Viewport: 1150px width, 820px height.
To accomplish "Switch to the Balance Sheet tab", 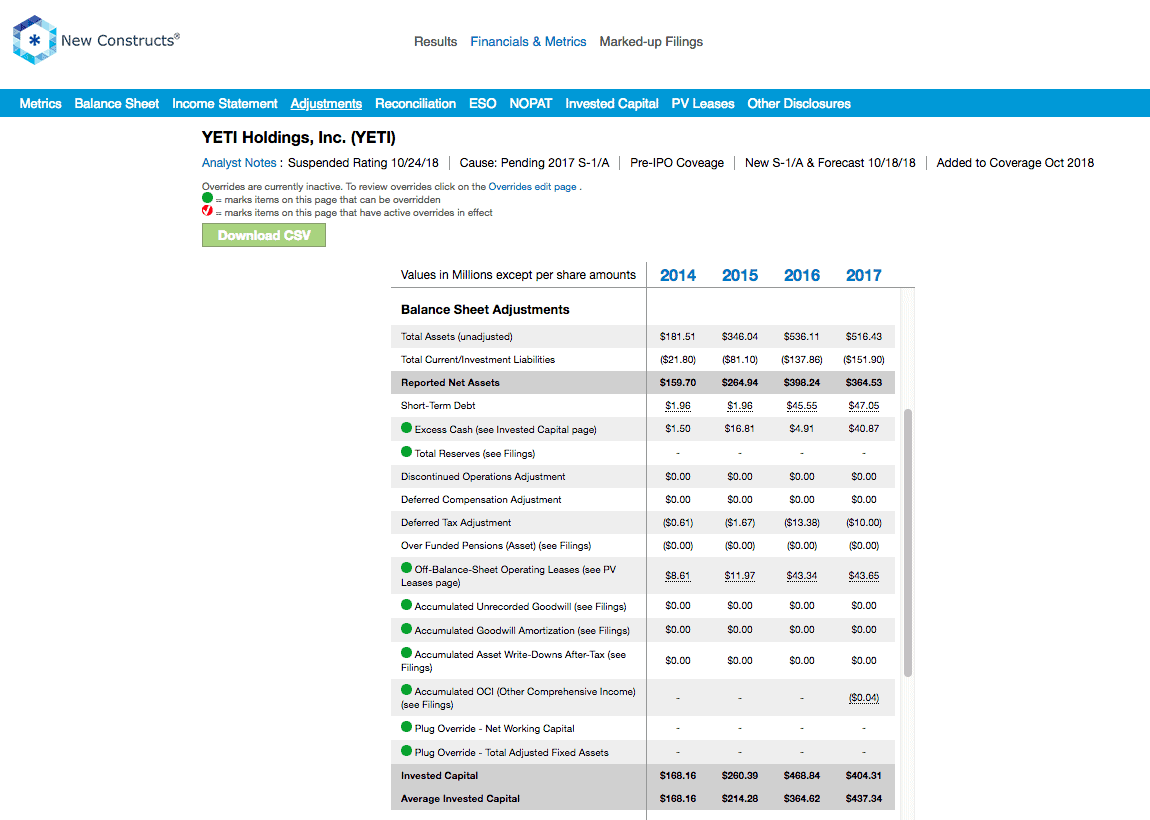I will 117,103.
